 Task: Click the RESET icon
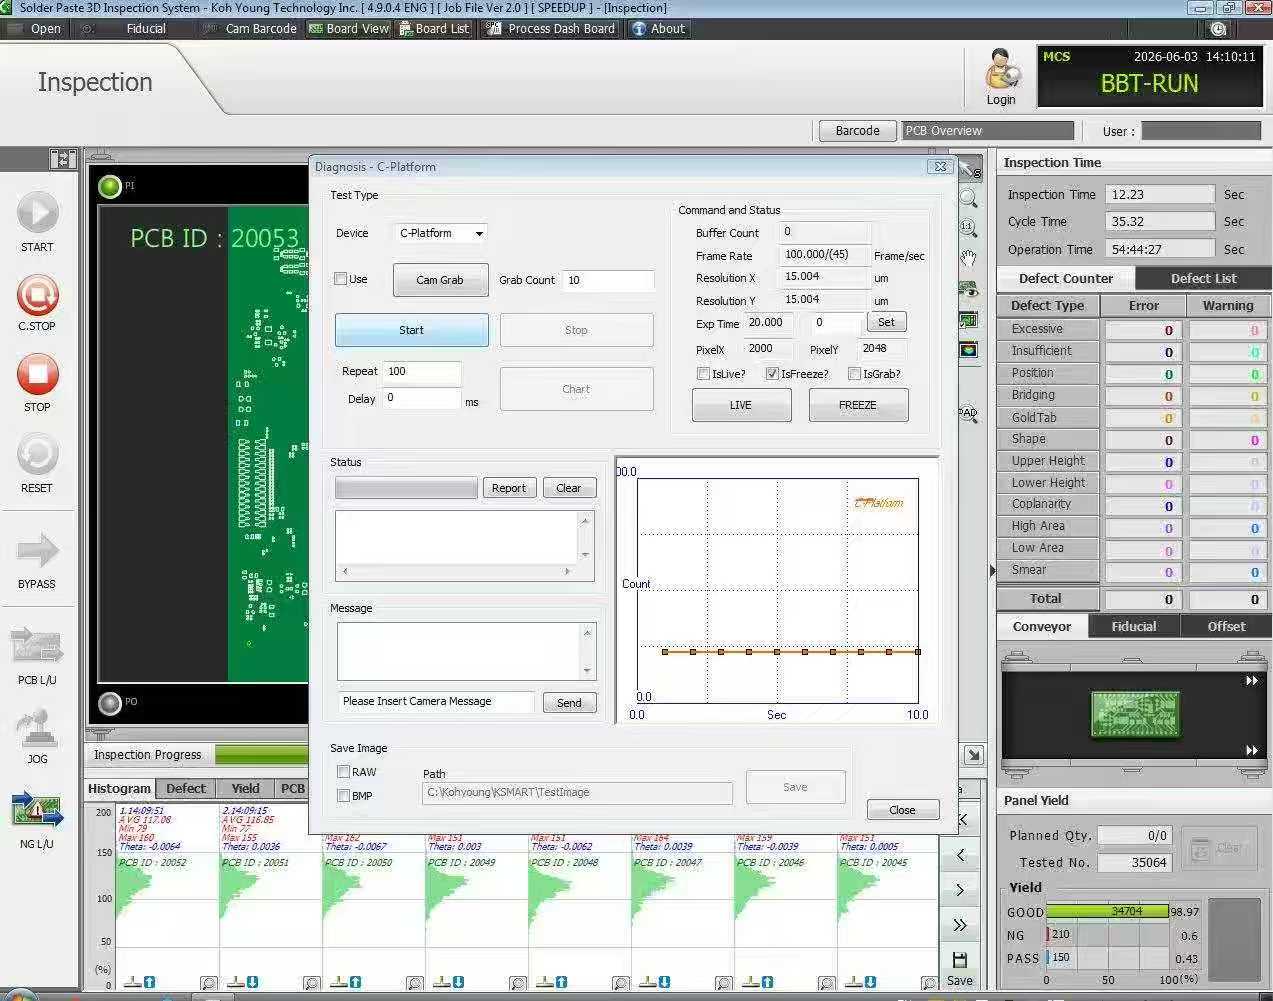(x=38, y=456)
